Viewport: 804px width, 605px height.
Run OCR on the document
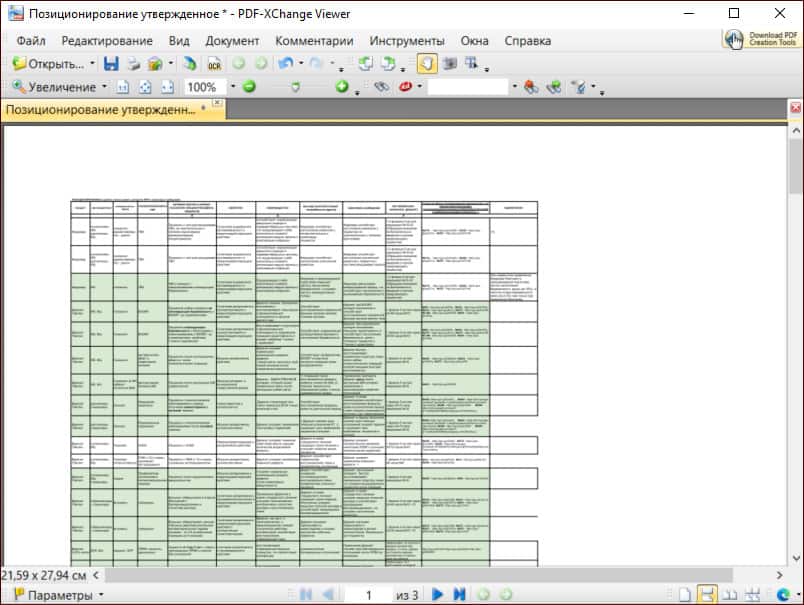[x=213, y=63]
